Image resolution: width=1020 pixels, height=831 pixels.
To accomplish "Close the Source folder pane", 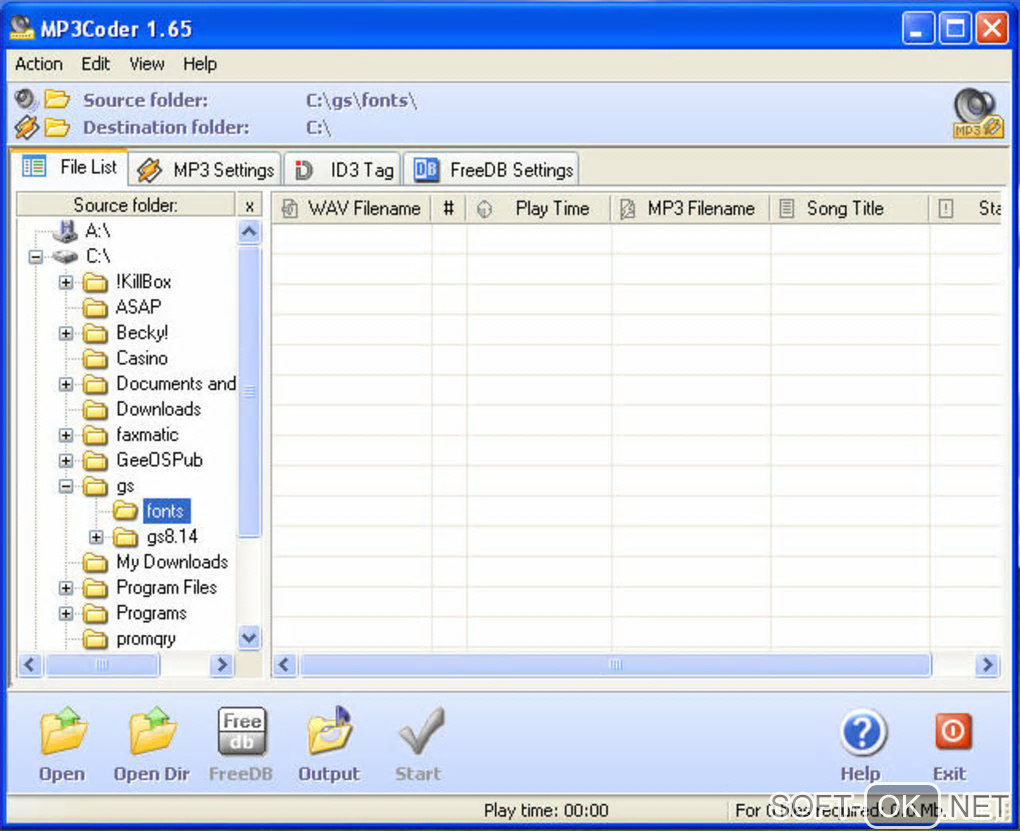I will click(x=250, y=206).
